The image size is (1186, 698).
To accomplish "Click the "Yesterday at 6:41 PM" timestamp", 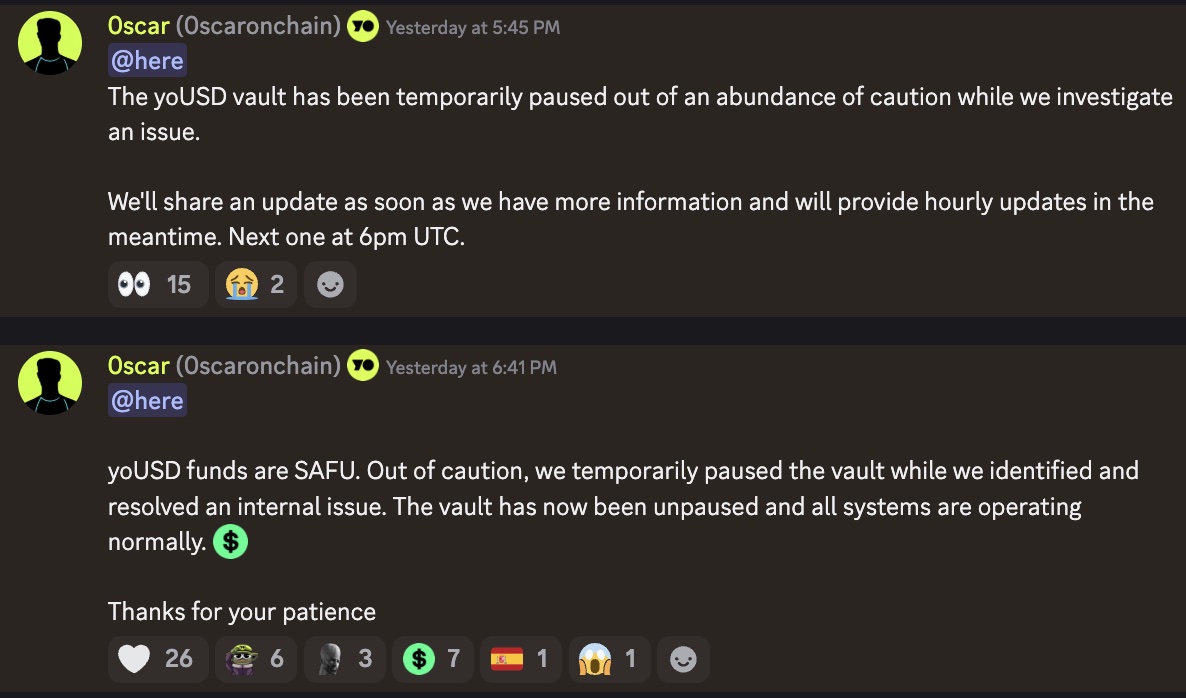I will (x=471, y=368).
